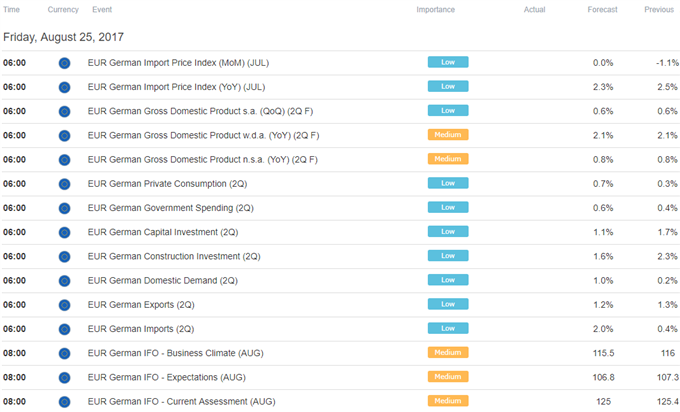Open EUR German Domestic Demand (2Q) event
The width and height of the screenshot is (680, 412).
click(x=163, y=281)
